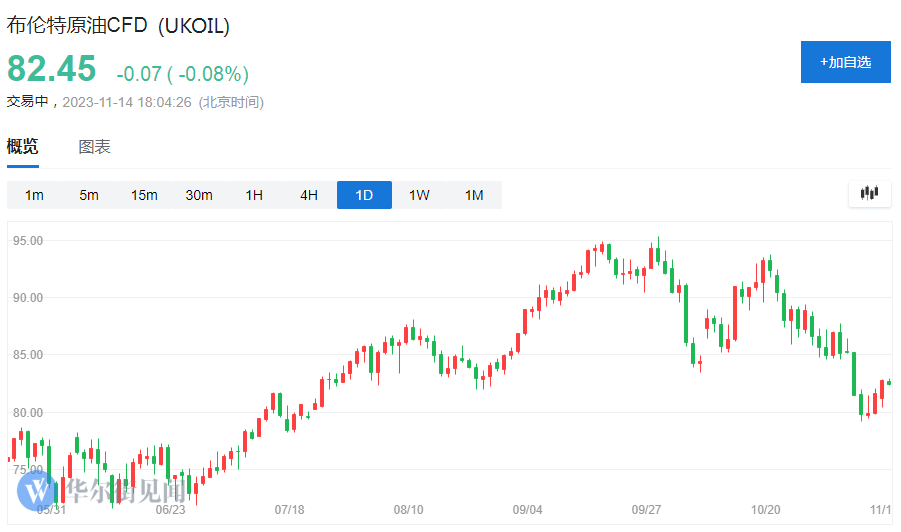Select the active 1D timeframe
Viewport: 901px width, 532px height.
[x=364, y=195]
